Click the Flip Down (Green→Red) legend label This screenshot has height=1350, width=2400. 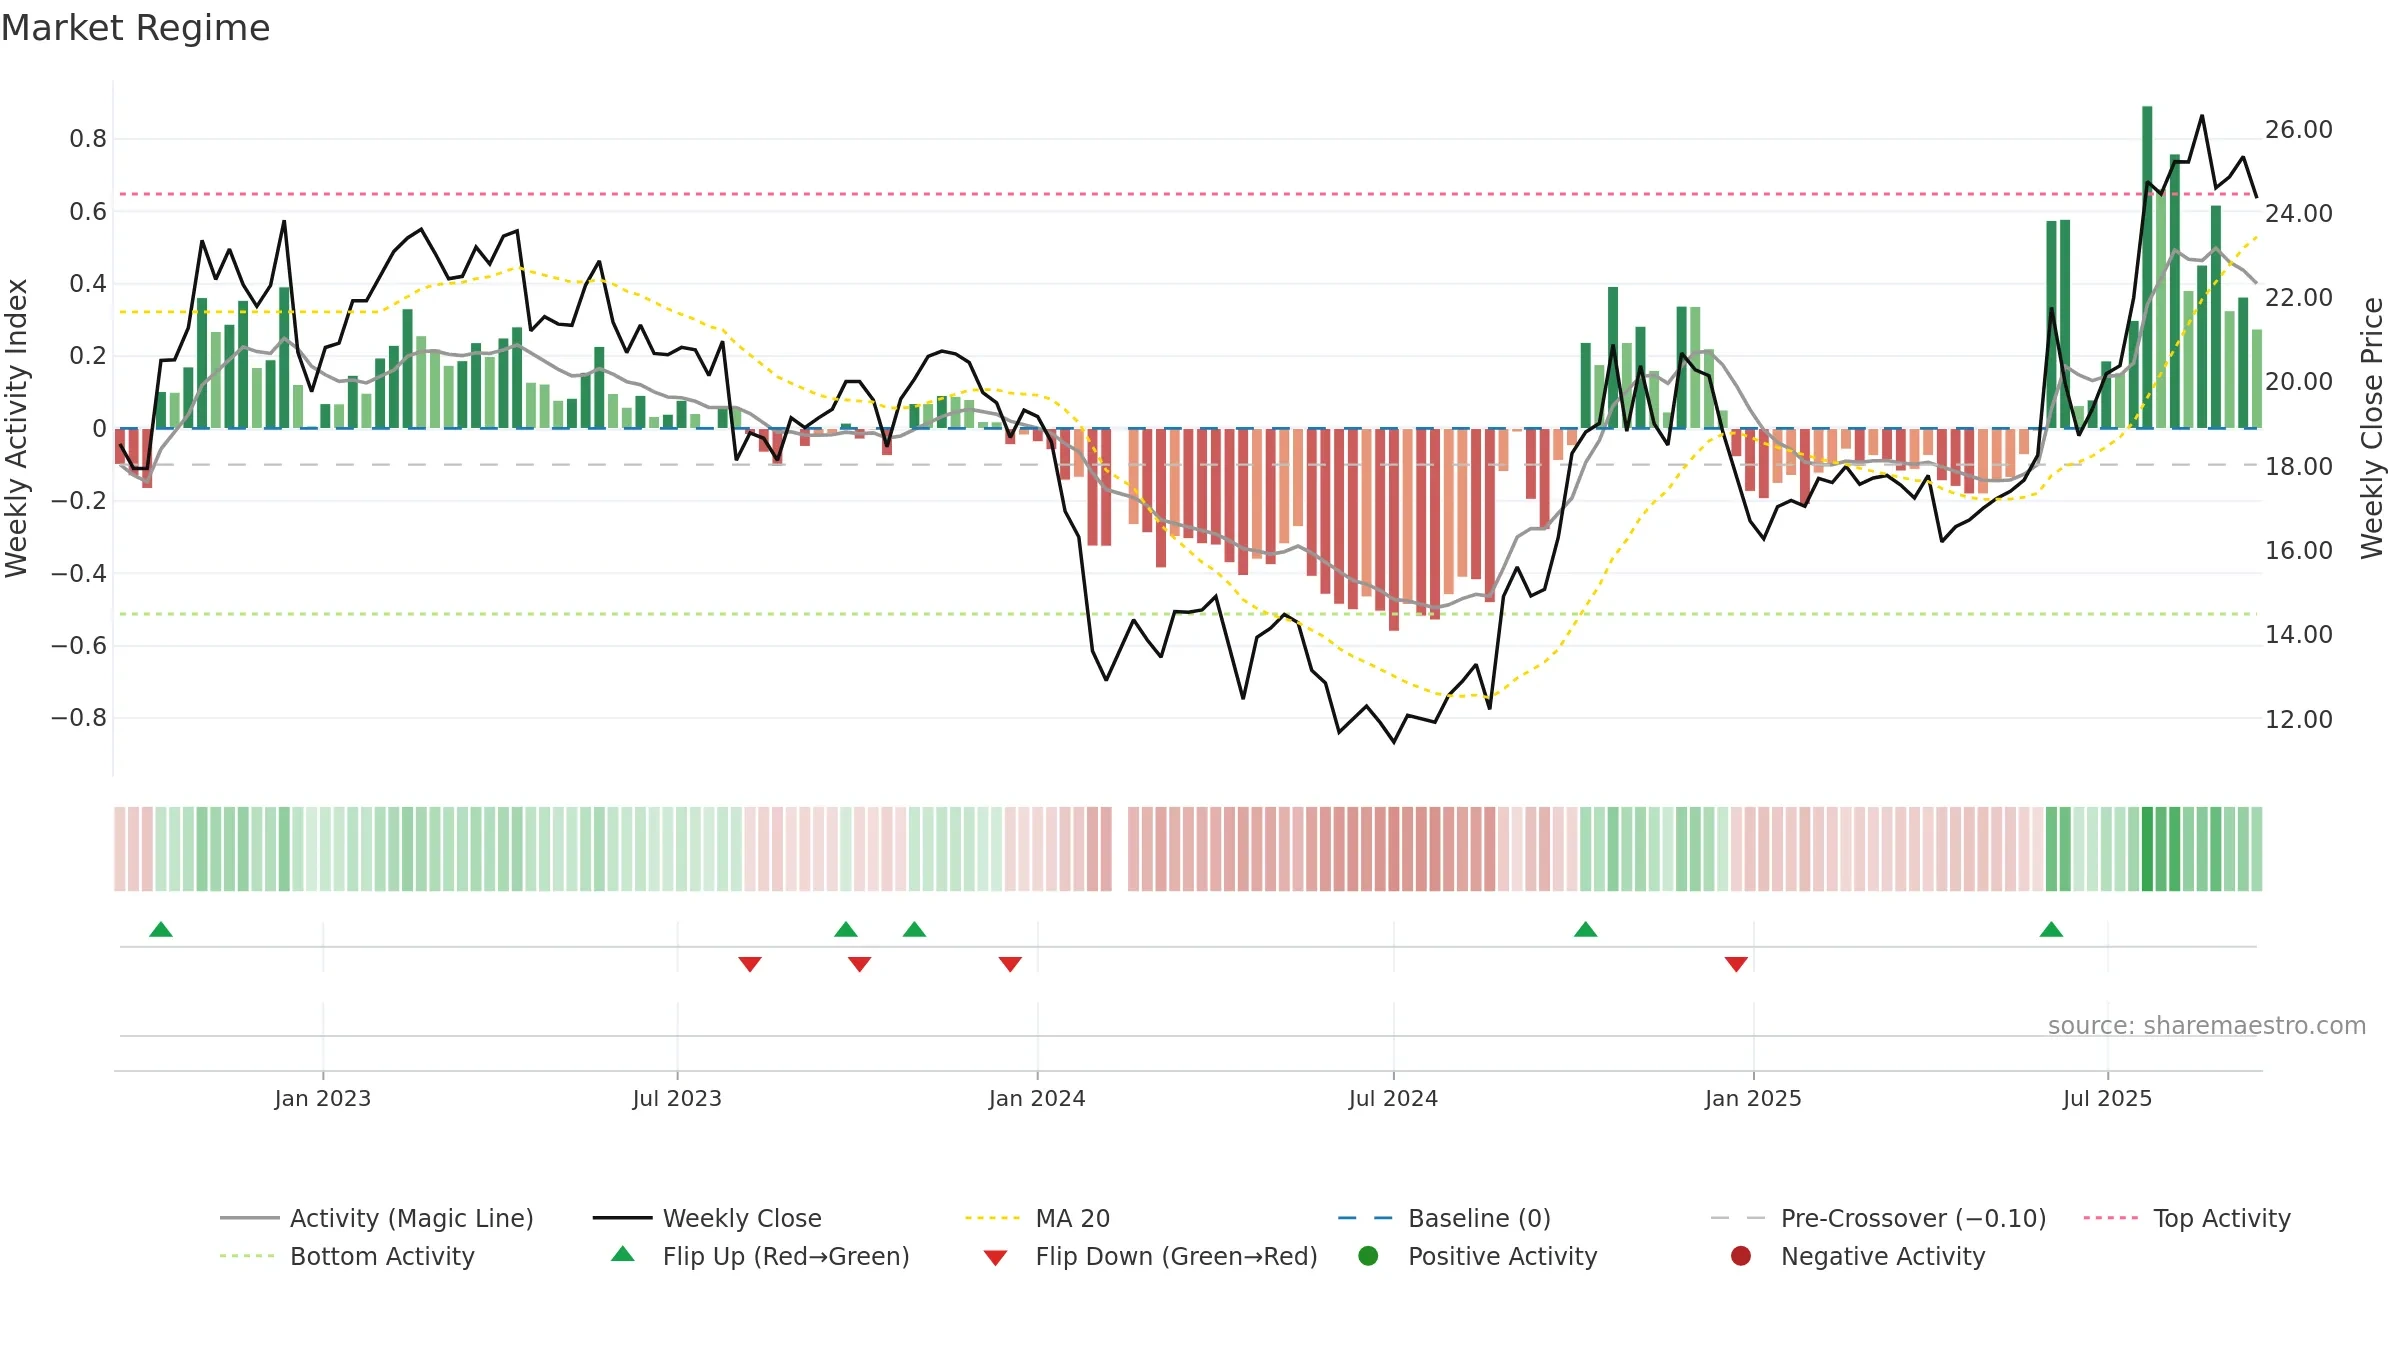pyautogui.click(x=1176, y=1256)
